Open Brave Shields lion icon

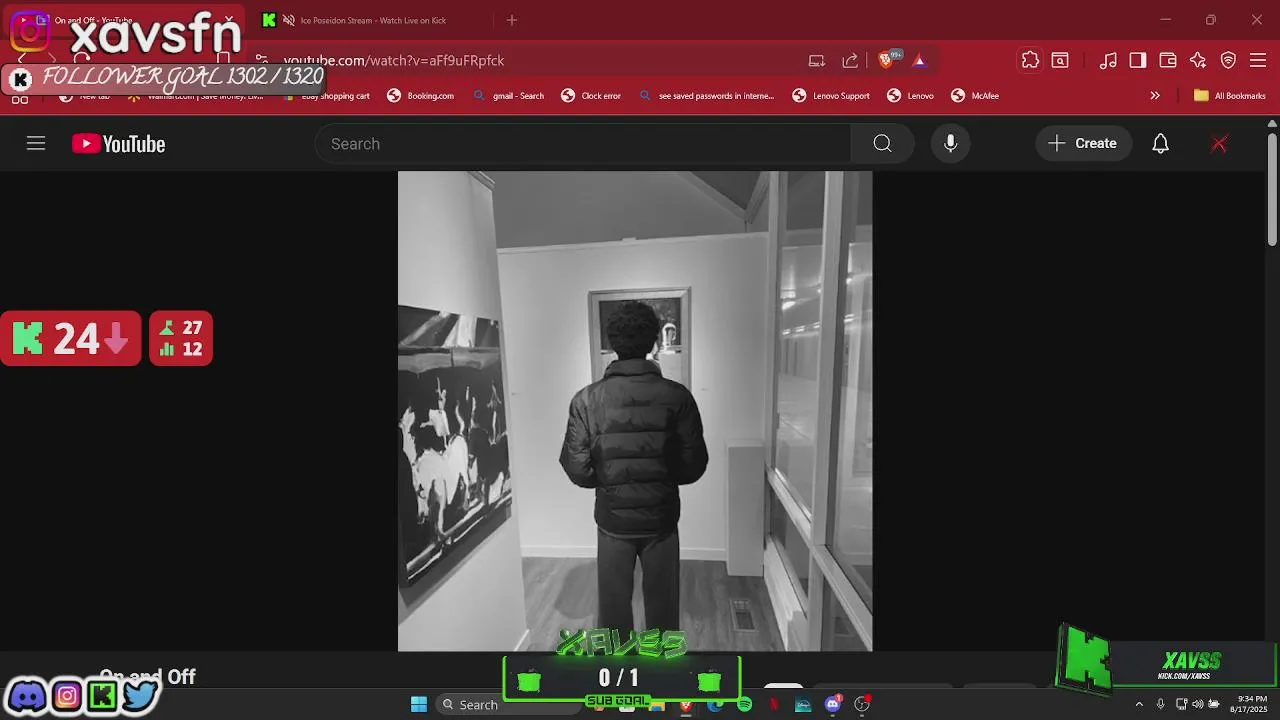tap(887, 61)
